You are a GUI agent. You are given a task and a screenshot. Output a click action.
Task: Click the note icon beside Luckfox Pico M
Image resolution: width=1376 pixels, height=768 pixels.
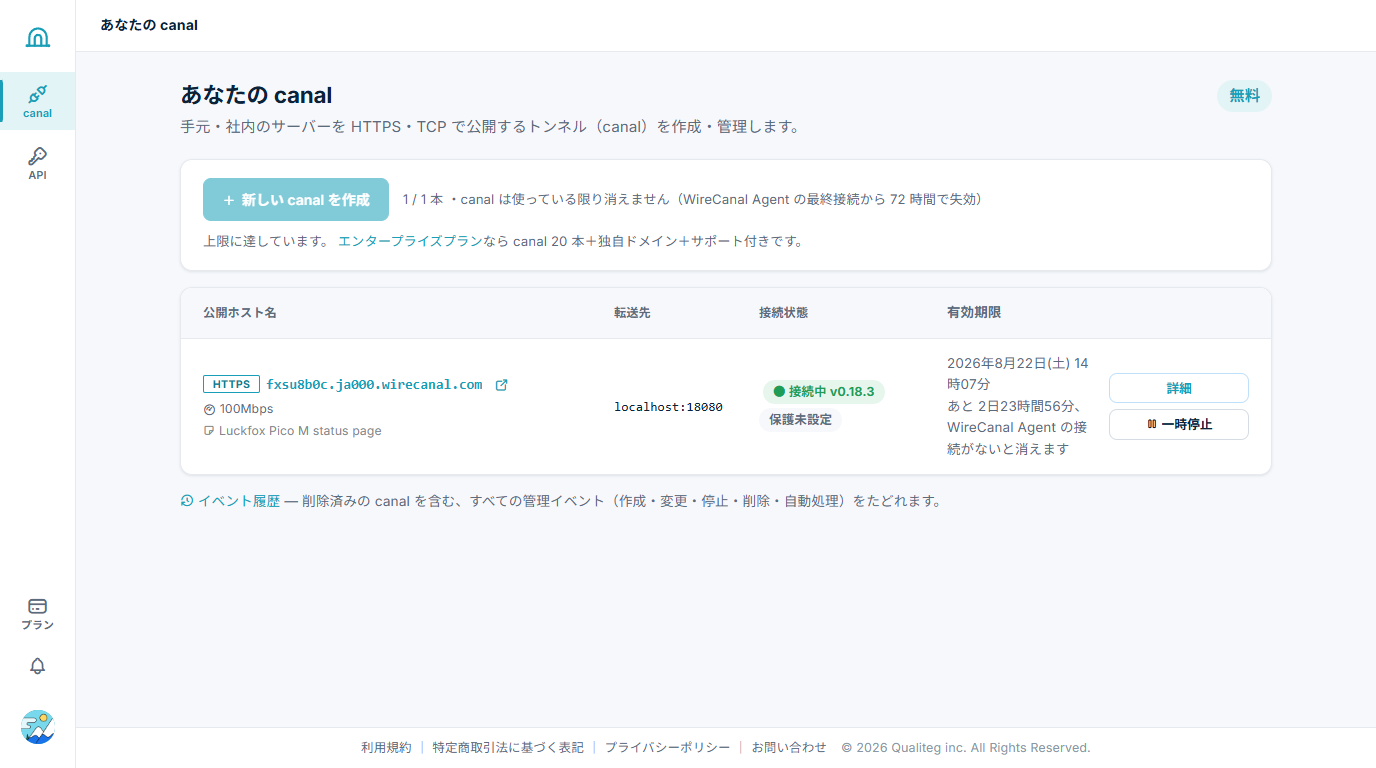(x=209, y=431)
